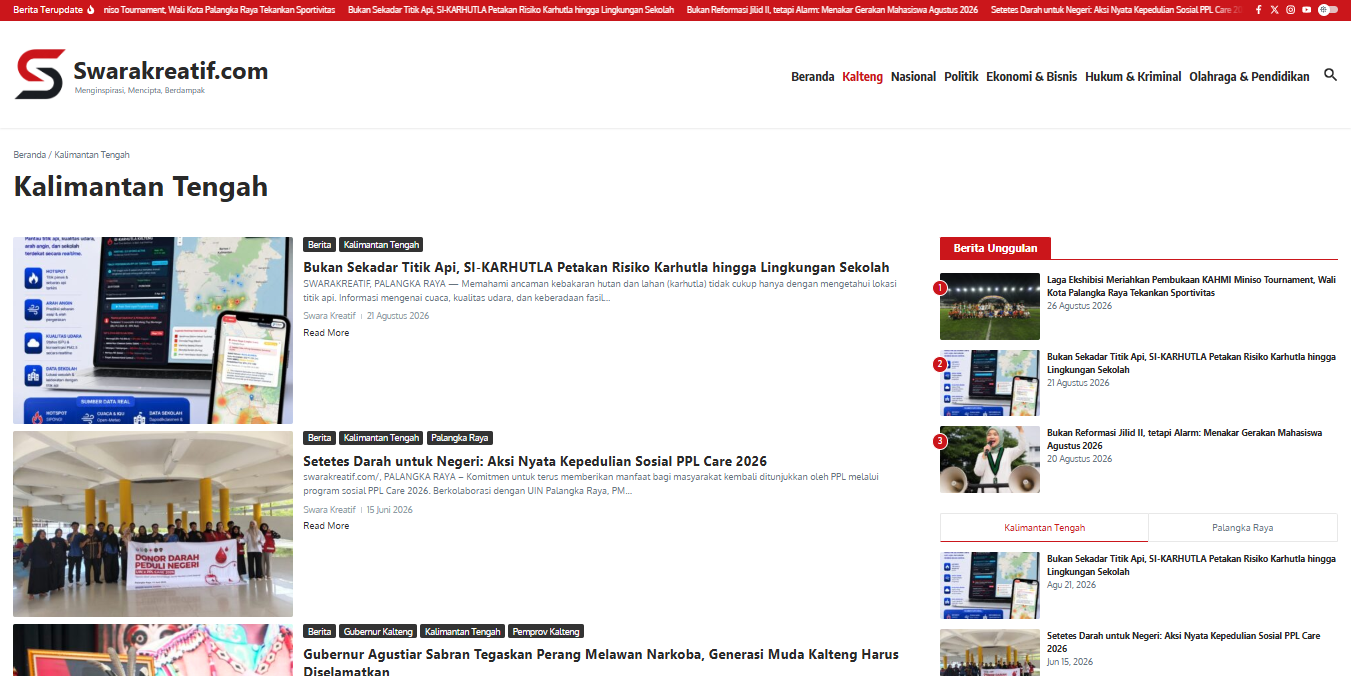The image size is (1351, 676).
Task: Click the Berita tag on the Setetes Darah article
Action: (319, 438)
